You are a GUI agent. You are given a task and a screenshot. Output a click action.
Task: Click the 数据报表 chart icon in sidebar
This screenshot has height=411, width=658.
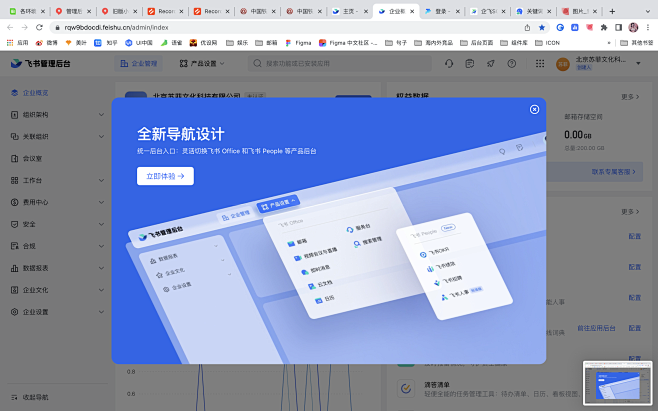tap(12, 268)
